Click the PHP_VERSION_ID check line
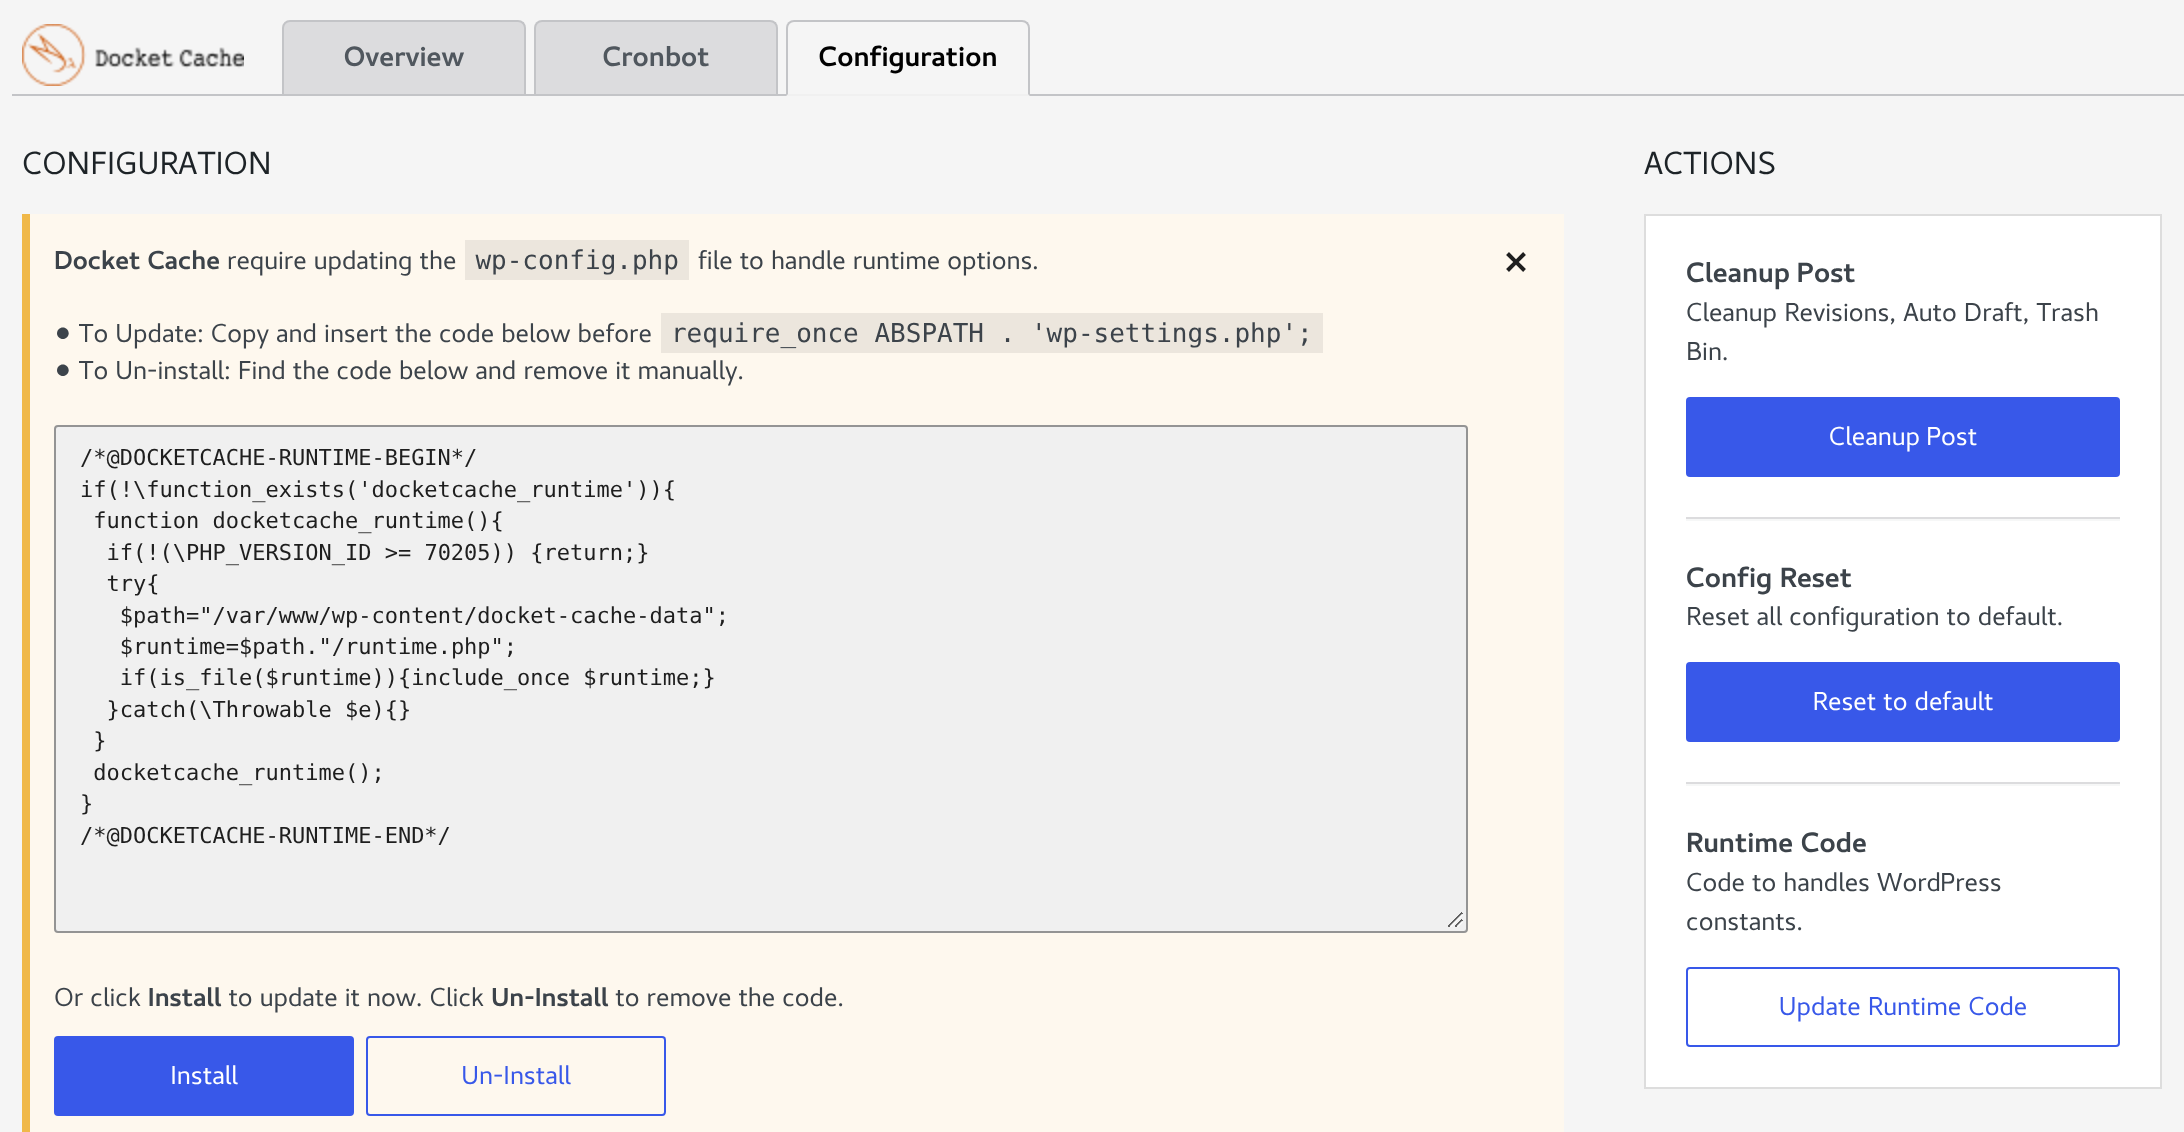Screen dimensions: 2184x1132 point(378,553)
